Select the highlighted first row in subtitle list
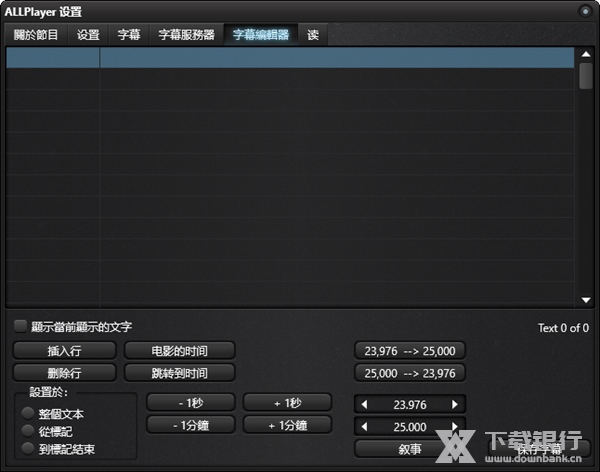 coord(290,58)
